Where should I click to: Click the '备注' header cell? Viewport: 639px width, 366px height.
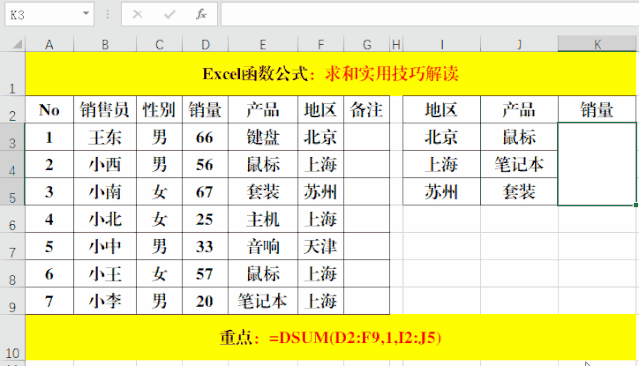click(x=367, y=110)
